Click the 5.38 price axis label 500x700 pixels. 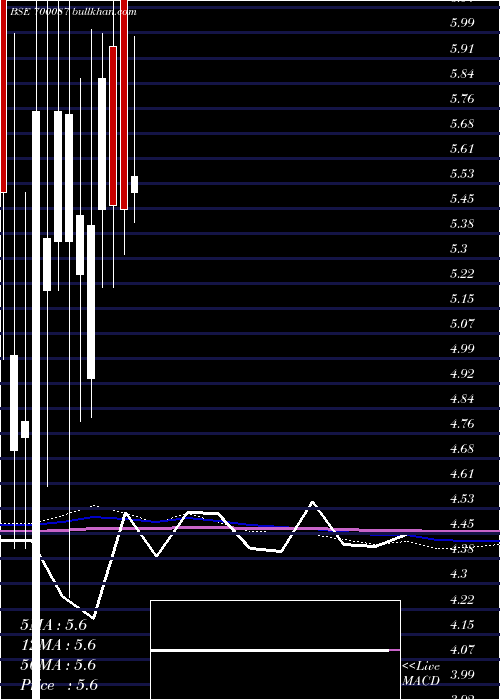[462, 223]
